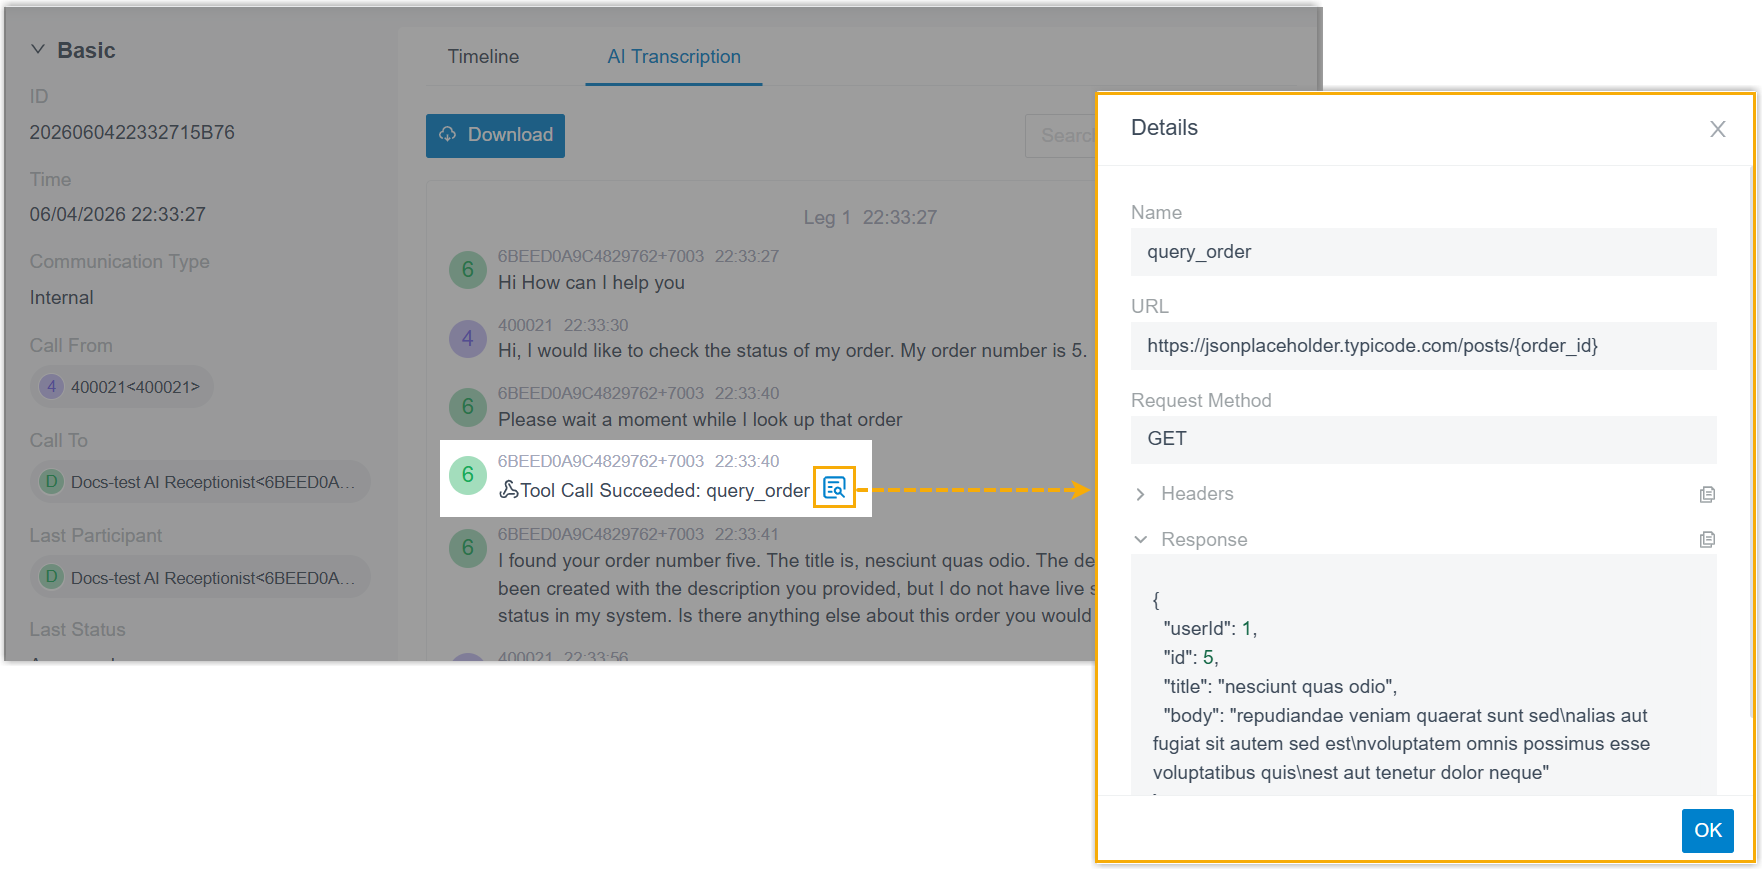Viewport: 1763px width, 870px height.
Task: Click the Details panel title
Action: [1164, 128]
